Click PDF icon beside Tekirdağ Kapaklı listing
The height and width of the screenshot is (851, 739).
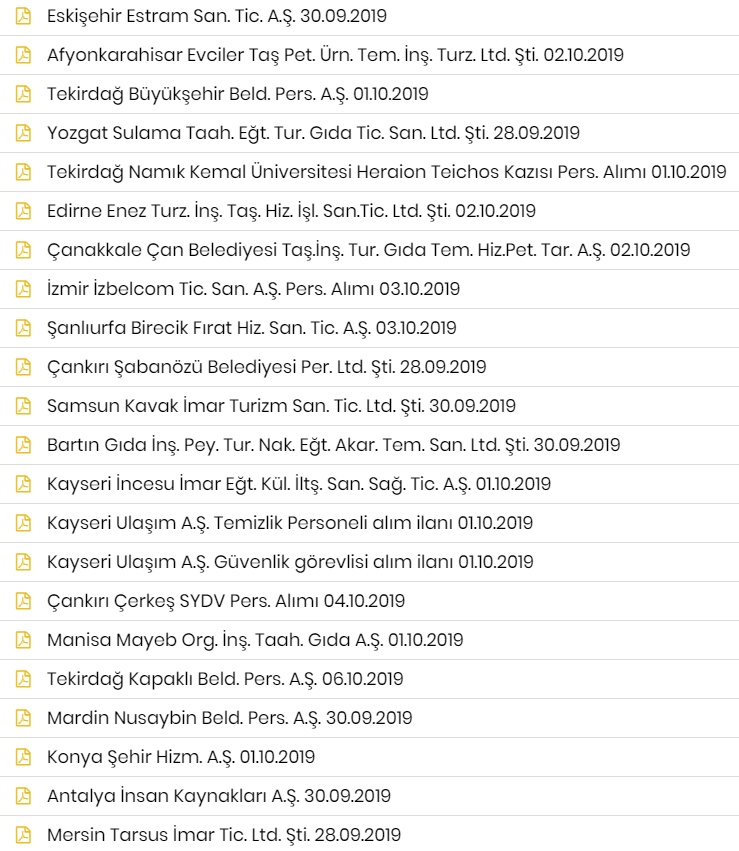[23, 679]
